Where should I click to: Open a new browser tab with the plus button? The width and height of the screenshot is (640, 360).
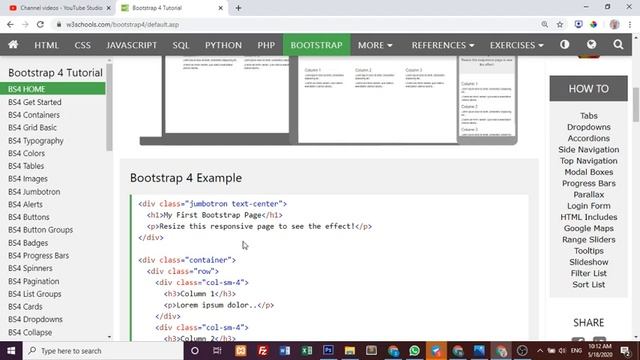(x=238, y=8)
